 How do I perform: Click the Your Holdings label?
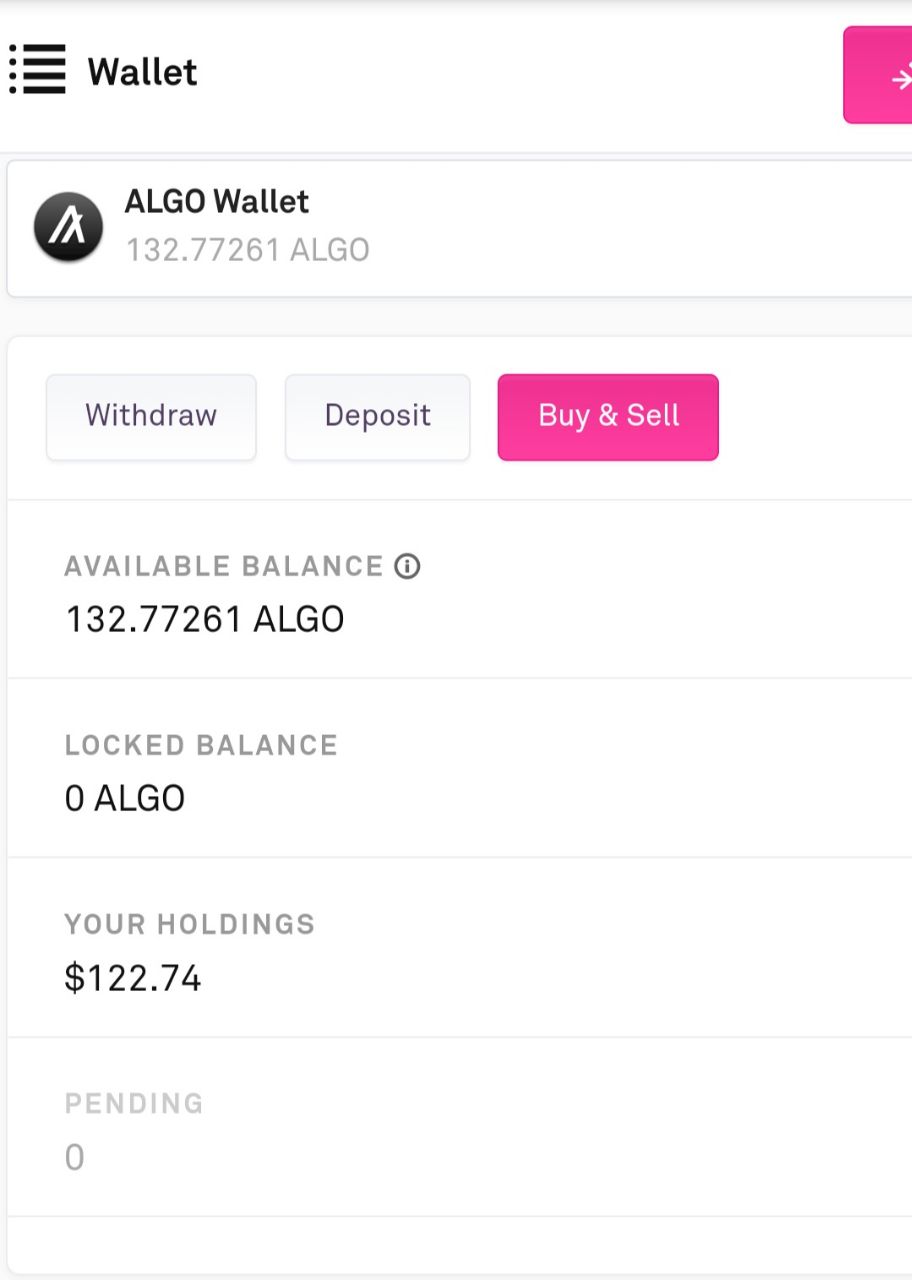[190, 925]
